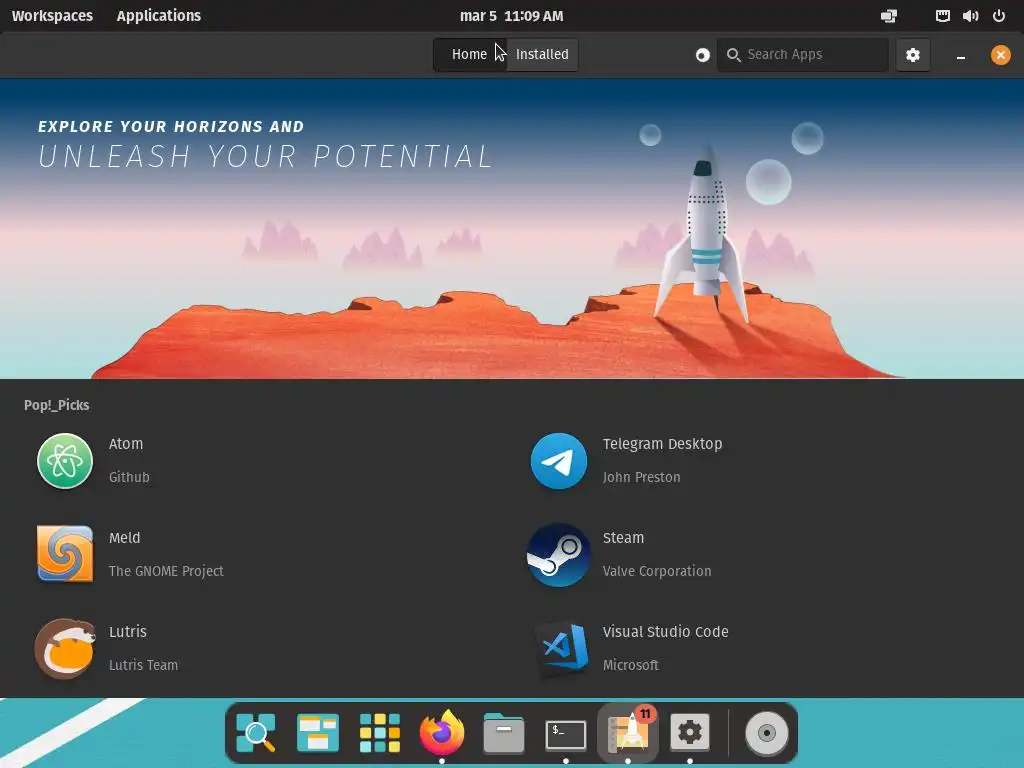This screenshot has width=1024, height=768.
Task: Select the Atom title text
Action: click(126, 444)
